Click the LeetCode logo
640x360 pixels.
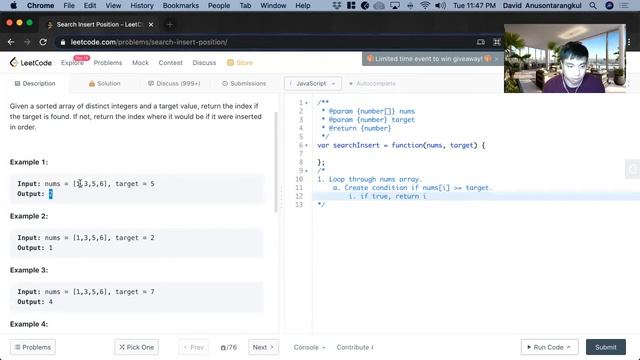coord(31,62)
